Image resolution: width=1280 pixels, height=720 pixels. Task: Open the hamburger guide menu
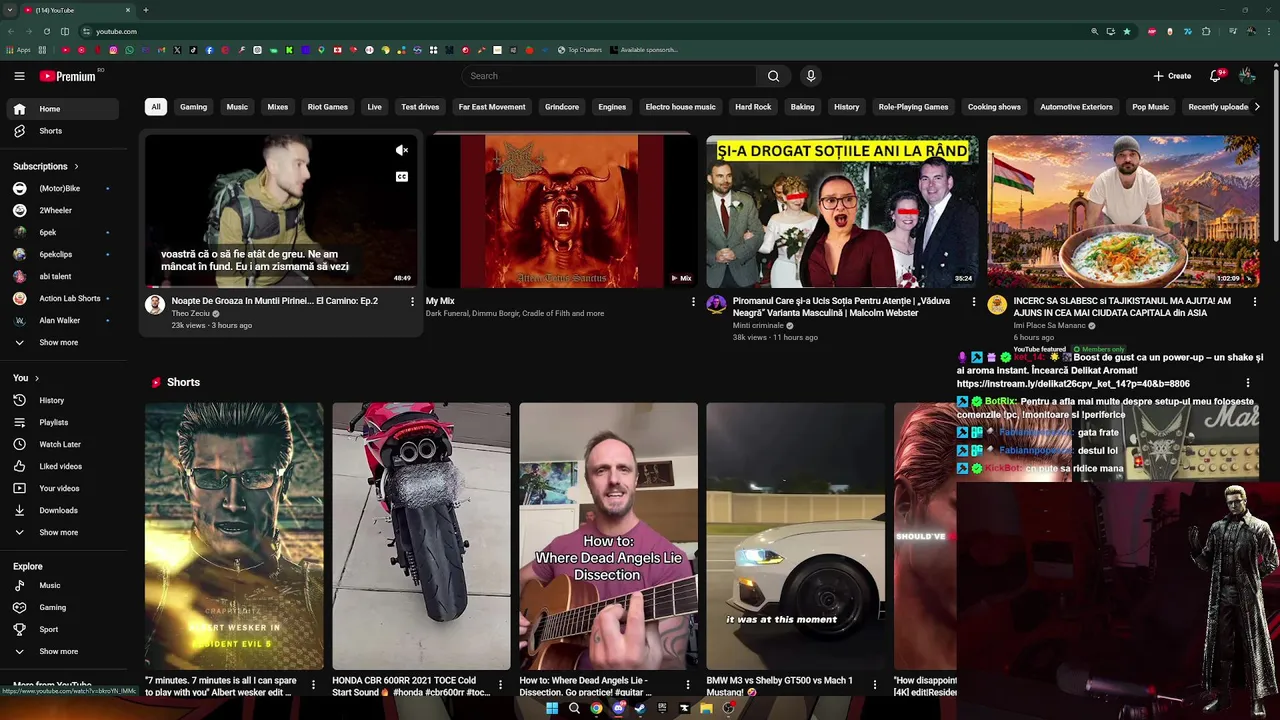tap(19, 76)
